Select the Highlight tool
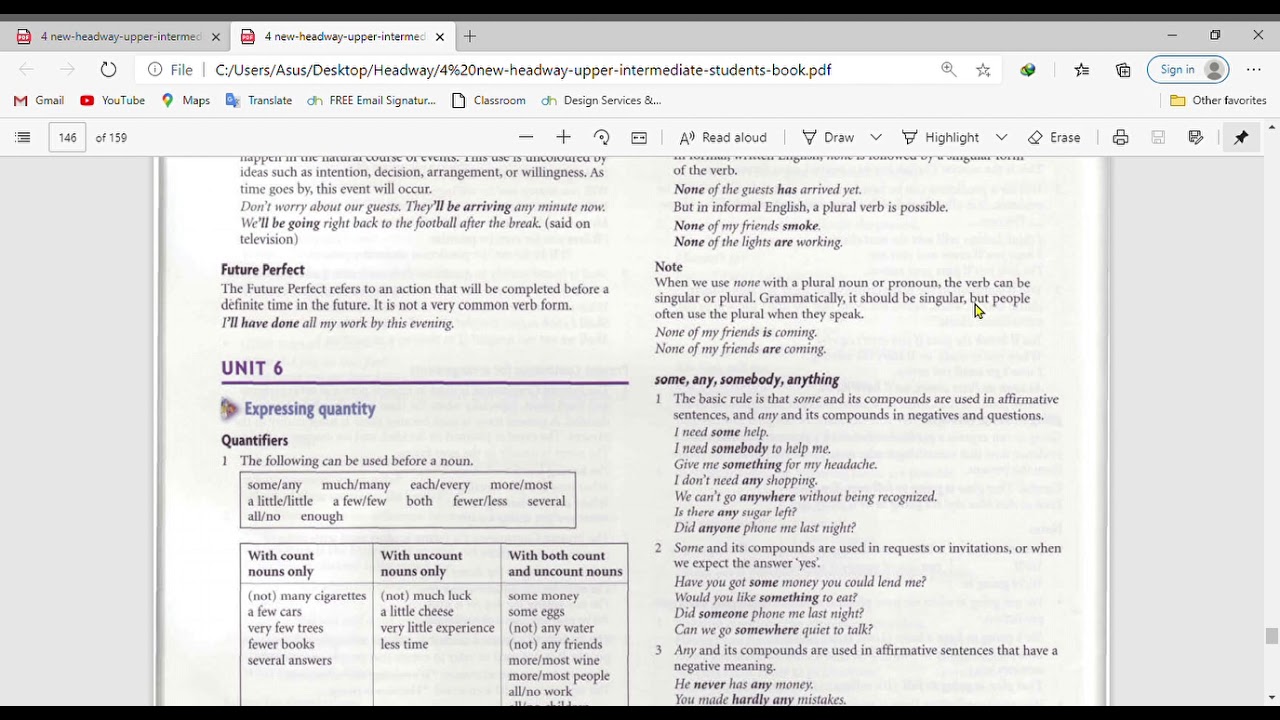This screenshot has height=720, width=1280. [x=940, y=138]
